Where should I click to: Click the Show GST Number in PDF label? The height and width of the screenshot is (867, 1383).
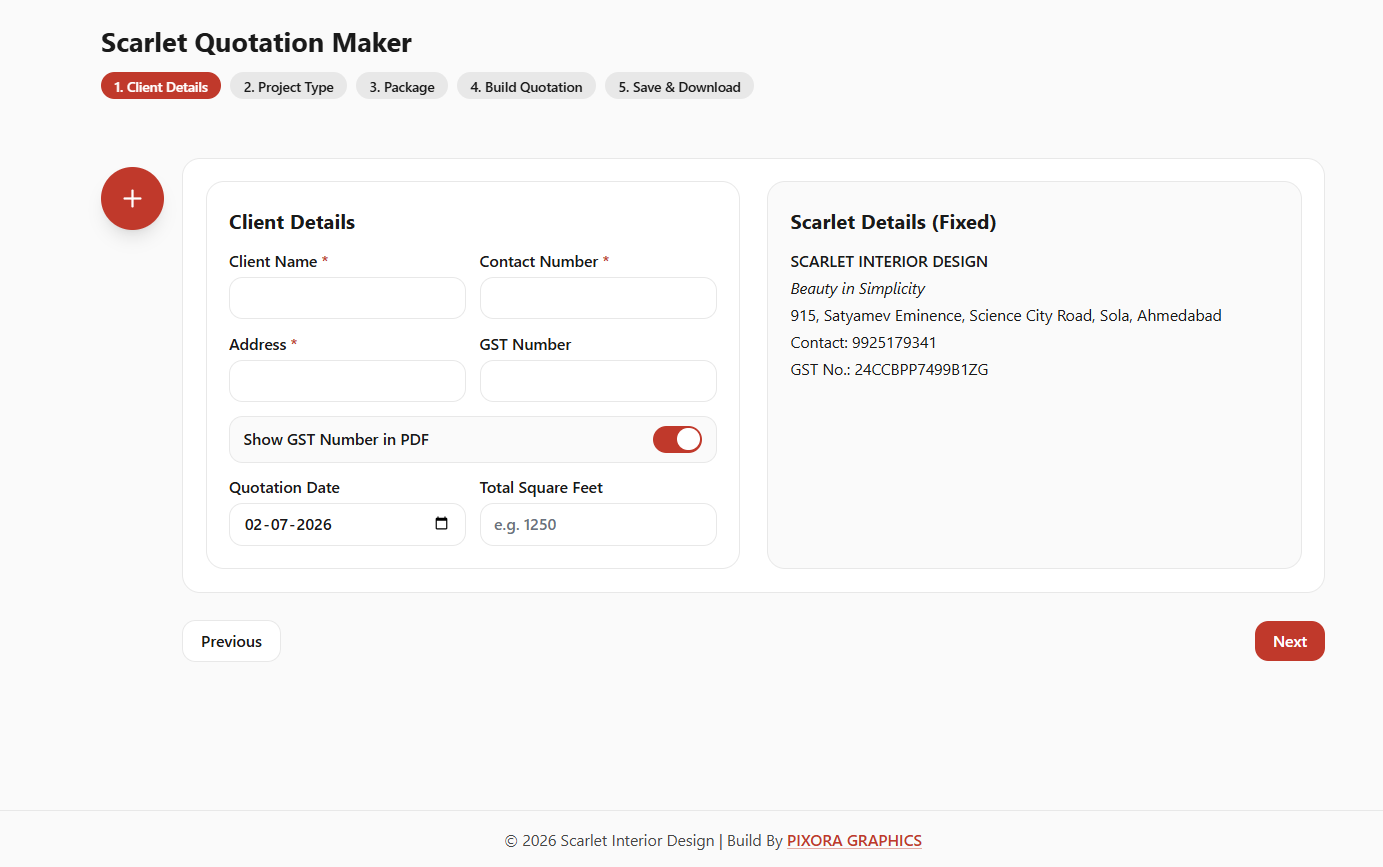[x=336, y=439]
